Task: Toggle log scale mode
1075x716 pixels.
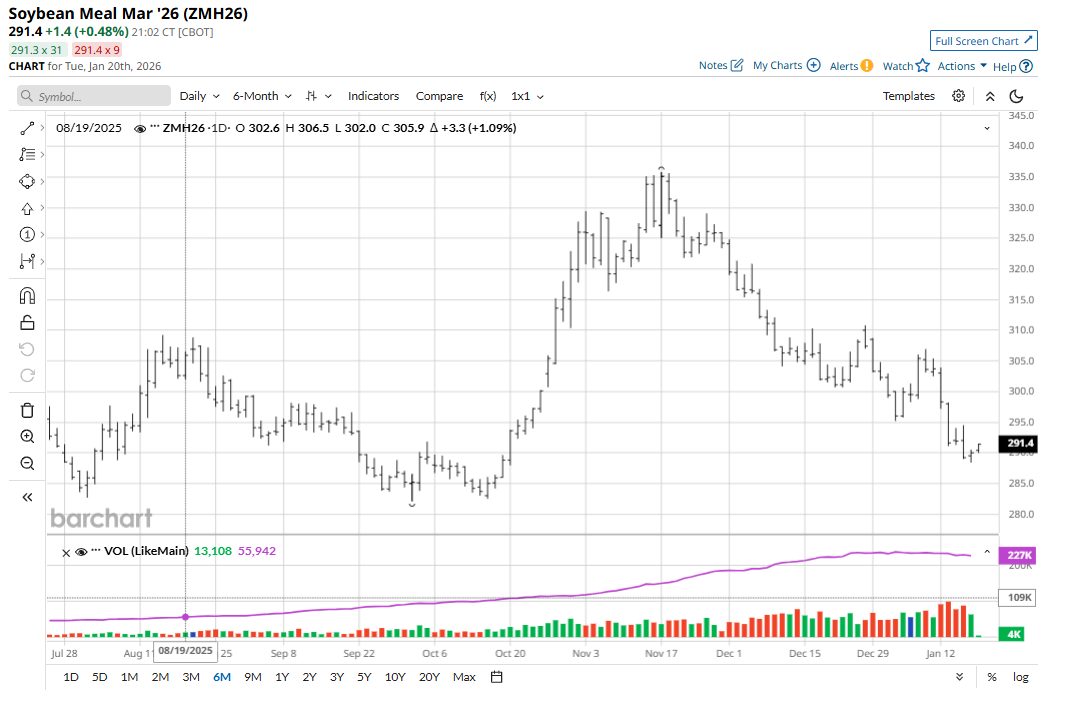Action: pos(1021,678)
